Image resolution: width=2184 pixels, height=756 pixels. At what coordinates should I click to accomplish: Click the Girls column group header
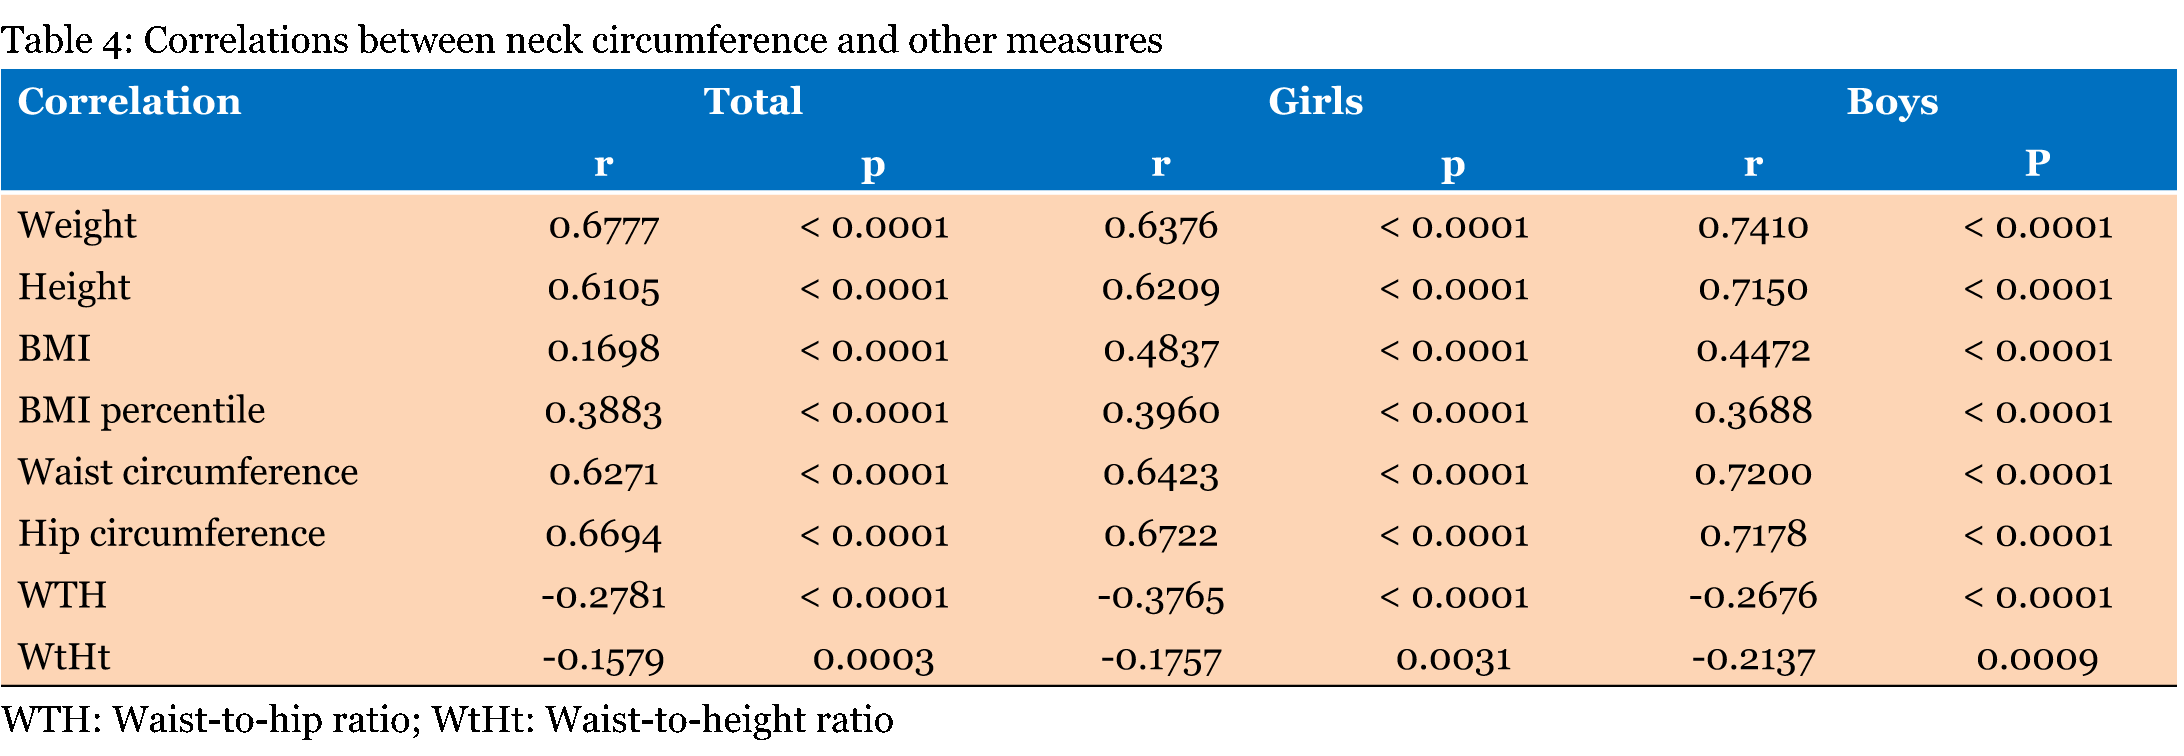tap(1315, 102)
